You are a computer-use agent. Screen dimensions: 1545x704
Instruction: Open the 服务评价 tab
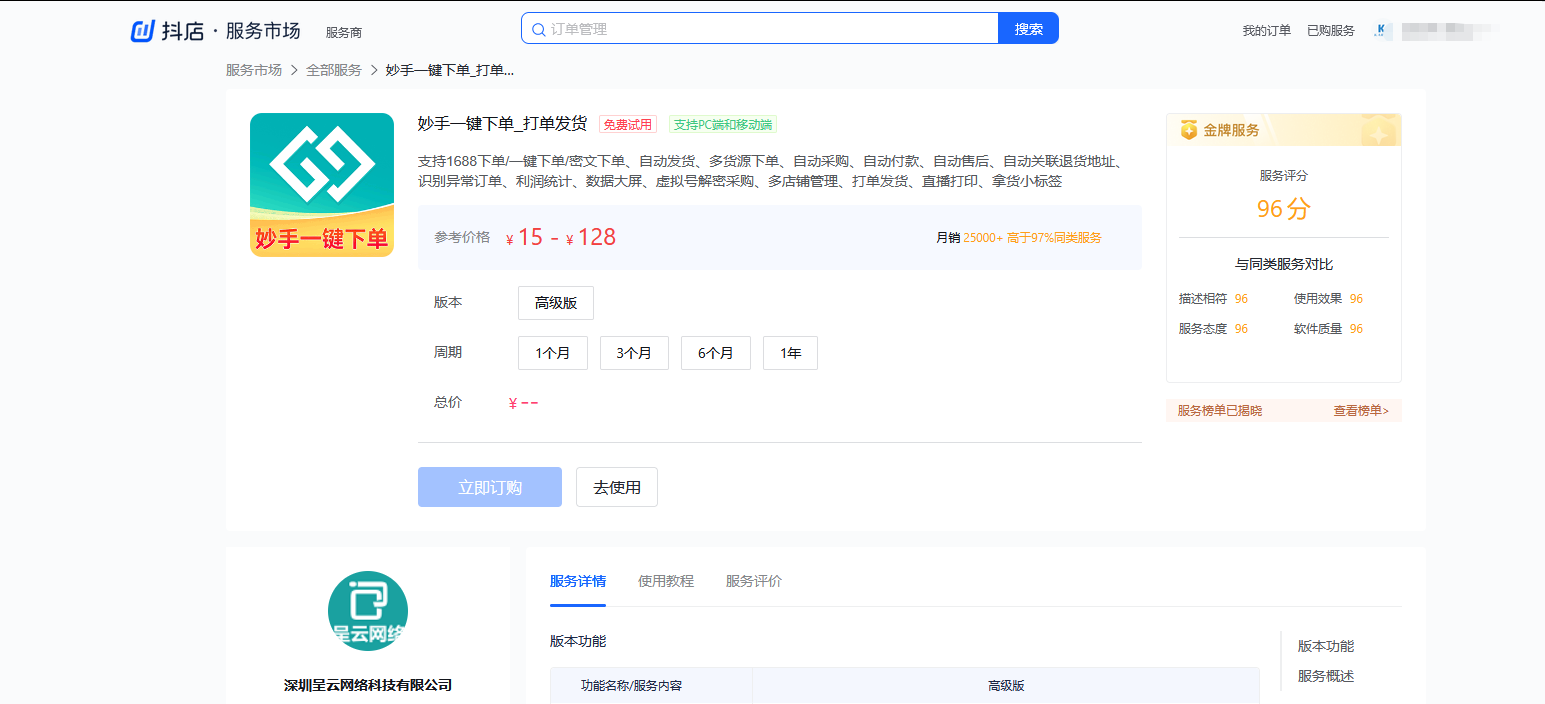coord(754,581)
